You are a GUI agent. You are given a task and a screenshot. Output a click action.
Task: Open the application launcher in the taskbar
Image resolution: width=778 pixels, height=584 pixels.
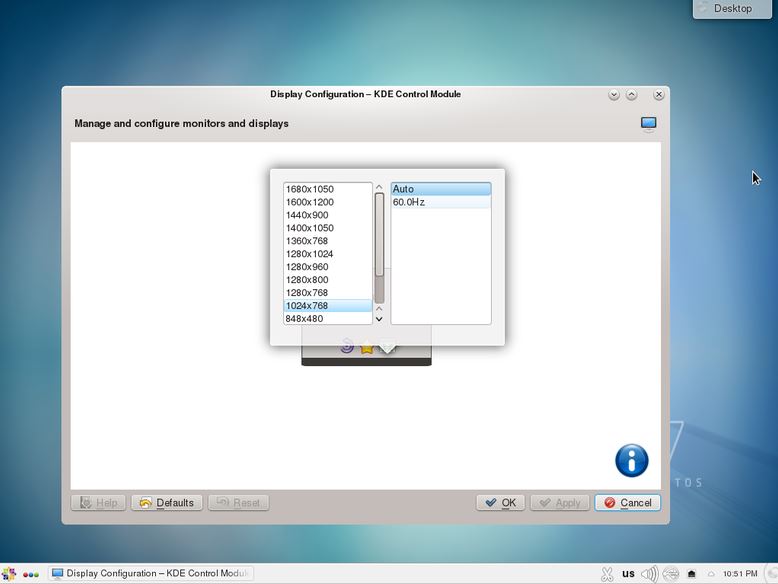pyautogui.click(x=8, y=574)
